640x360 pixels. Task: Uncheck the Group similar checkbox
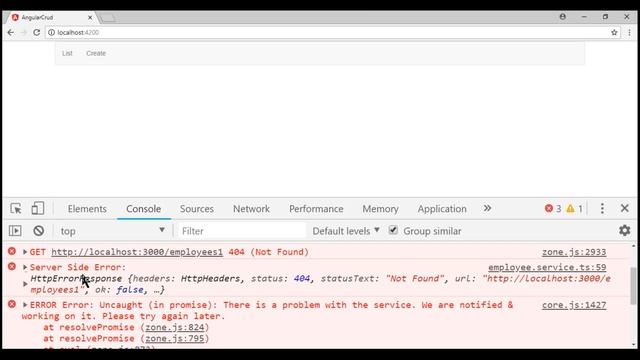[393, 230]
